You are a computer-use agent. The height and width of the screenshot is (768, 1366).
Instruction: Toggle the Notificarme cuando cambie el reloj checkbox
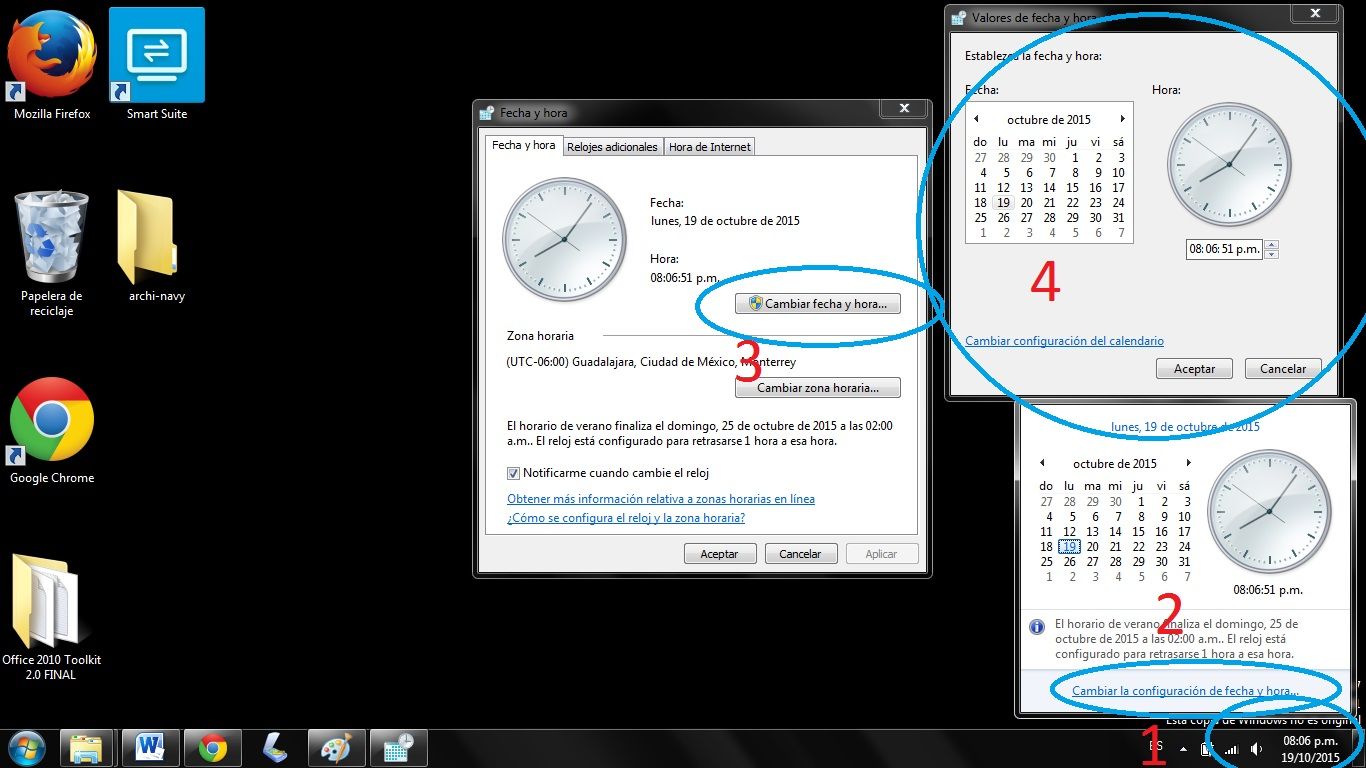pyautogui.click(x=513, y=473)
